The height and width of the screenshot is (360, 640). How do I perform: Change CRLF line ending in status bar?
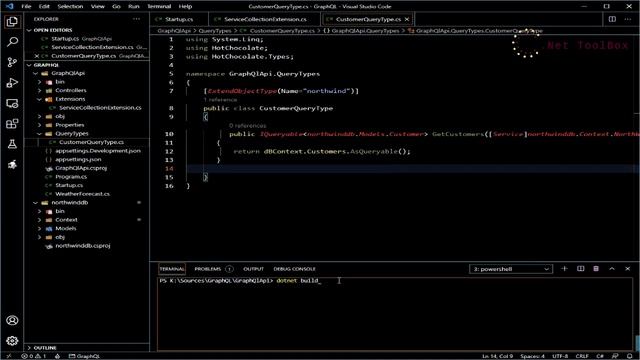tap(582, 356)
